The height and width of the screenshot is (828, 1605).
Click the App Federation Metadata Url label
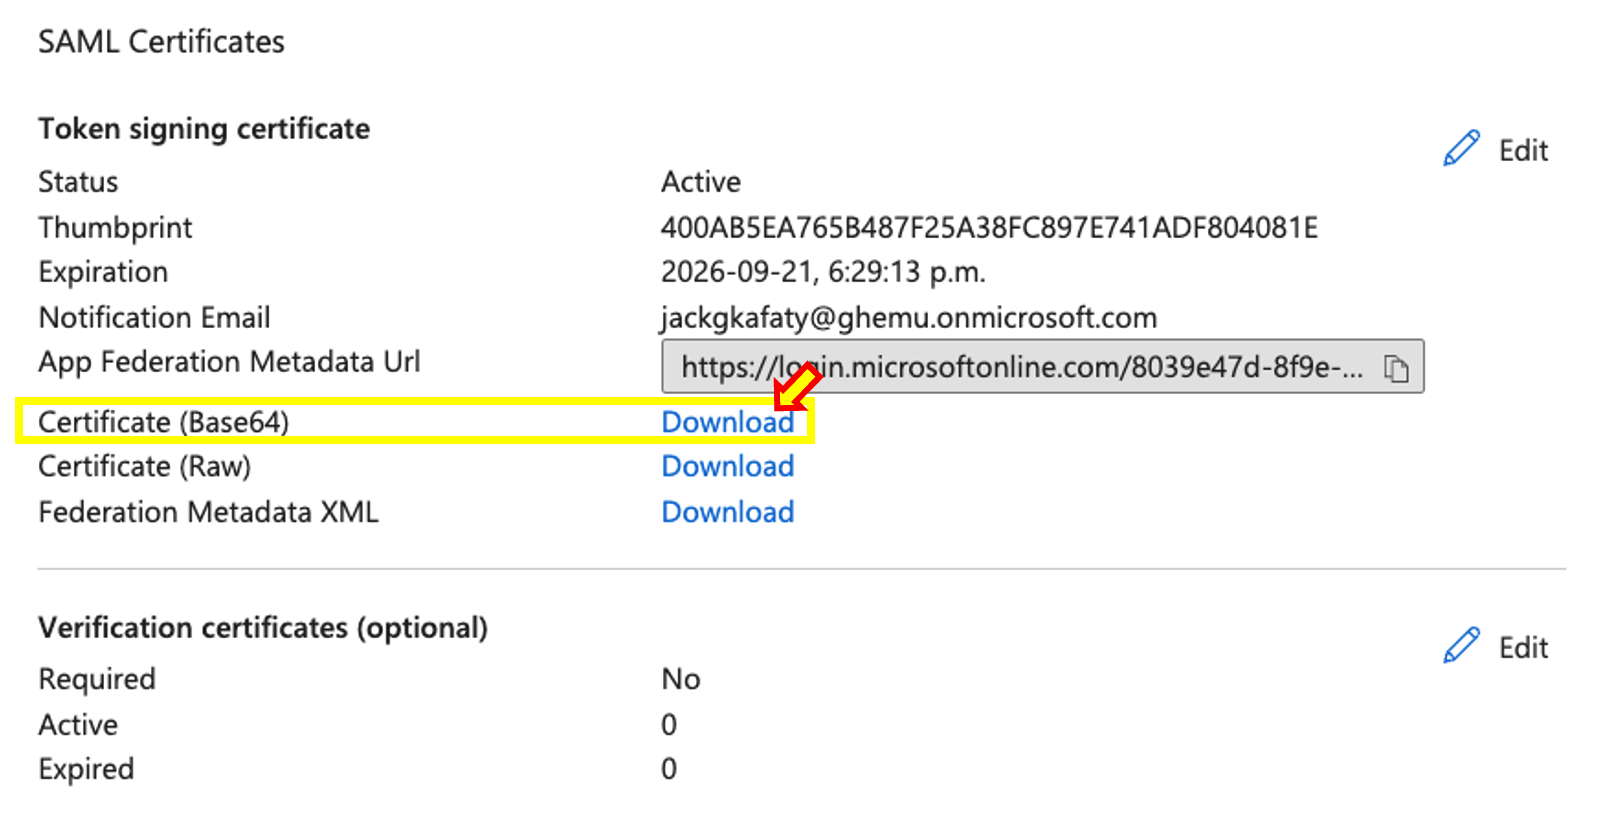(x=229, y=362)
